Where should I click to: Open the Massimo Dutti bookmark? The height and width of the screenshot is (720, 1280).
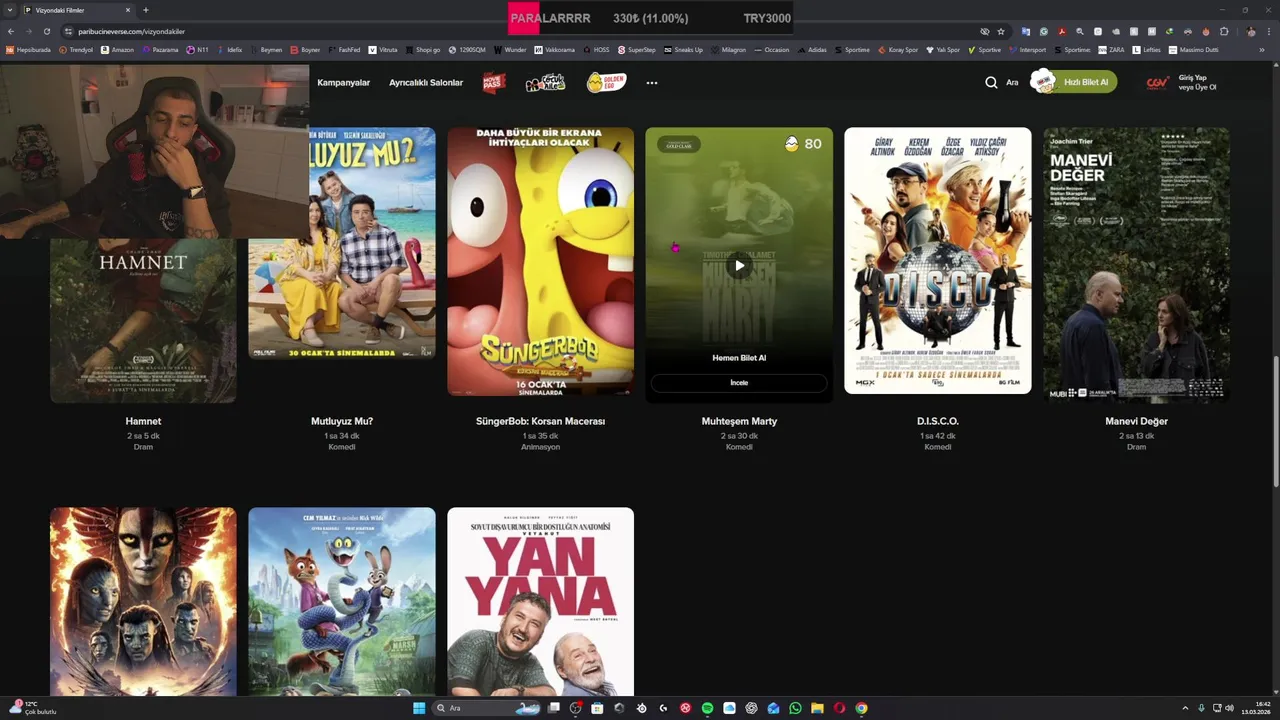[1193, 49]
